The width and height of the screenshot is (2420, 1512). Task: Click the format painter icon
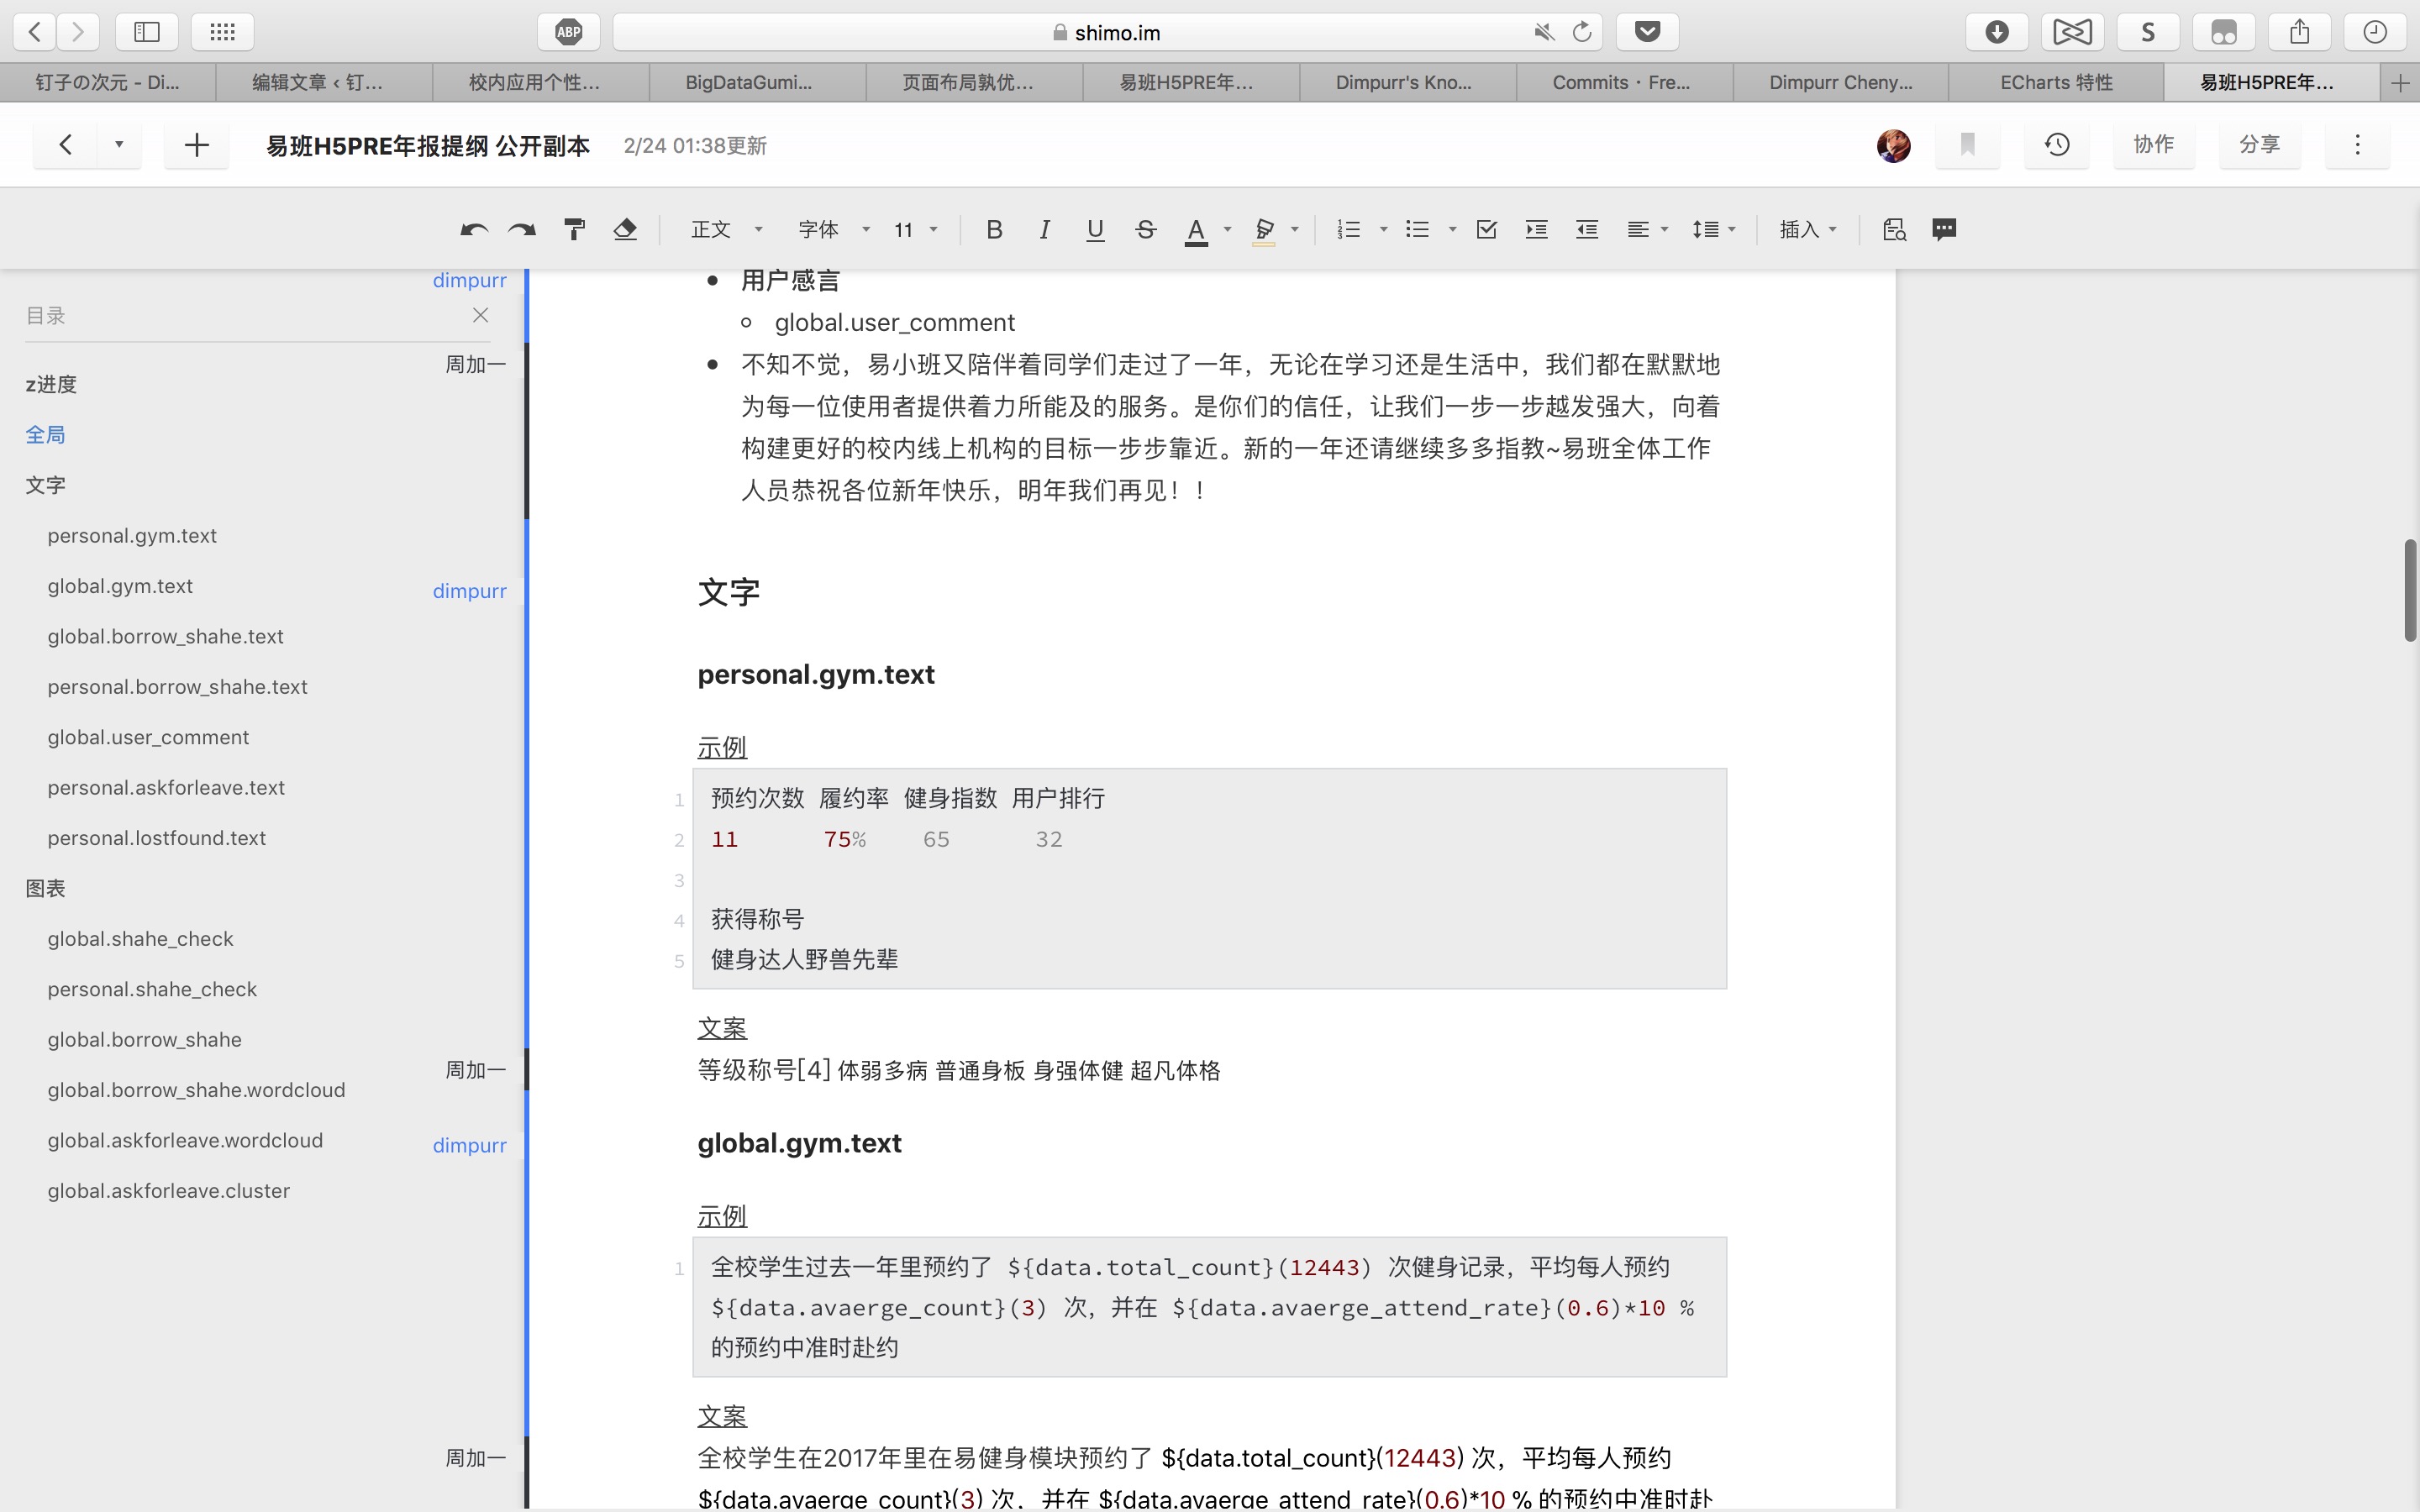[574, 230]
